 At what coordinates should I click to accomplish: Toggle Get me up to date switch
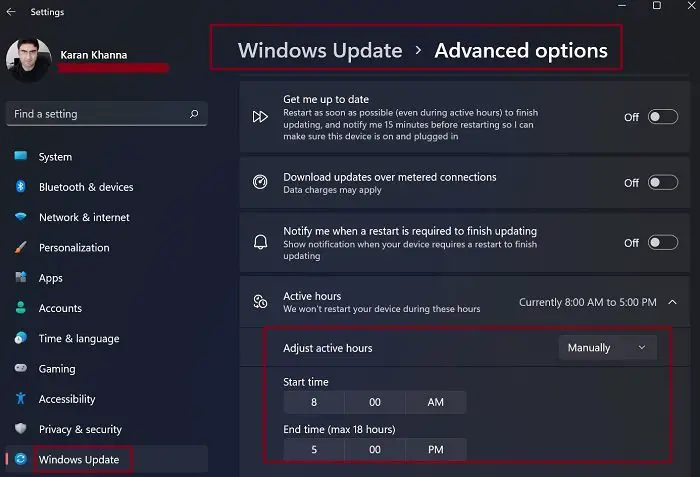click(663, 117)
